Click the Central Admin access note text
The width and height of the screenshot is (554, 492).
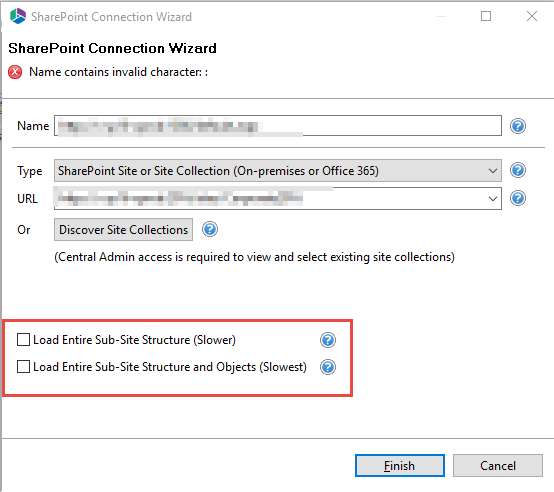(x=254, y=257)
